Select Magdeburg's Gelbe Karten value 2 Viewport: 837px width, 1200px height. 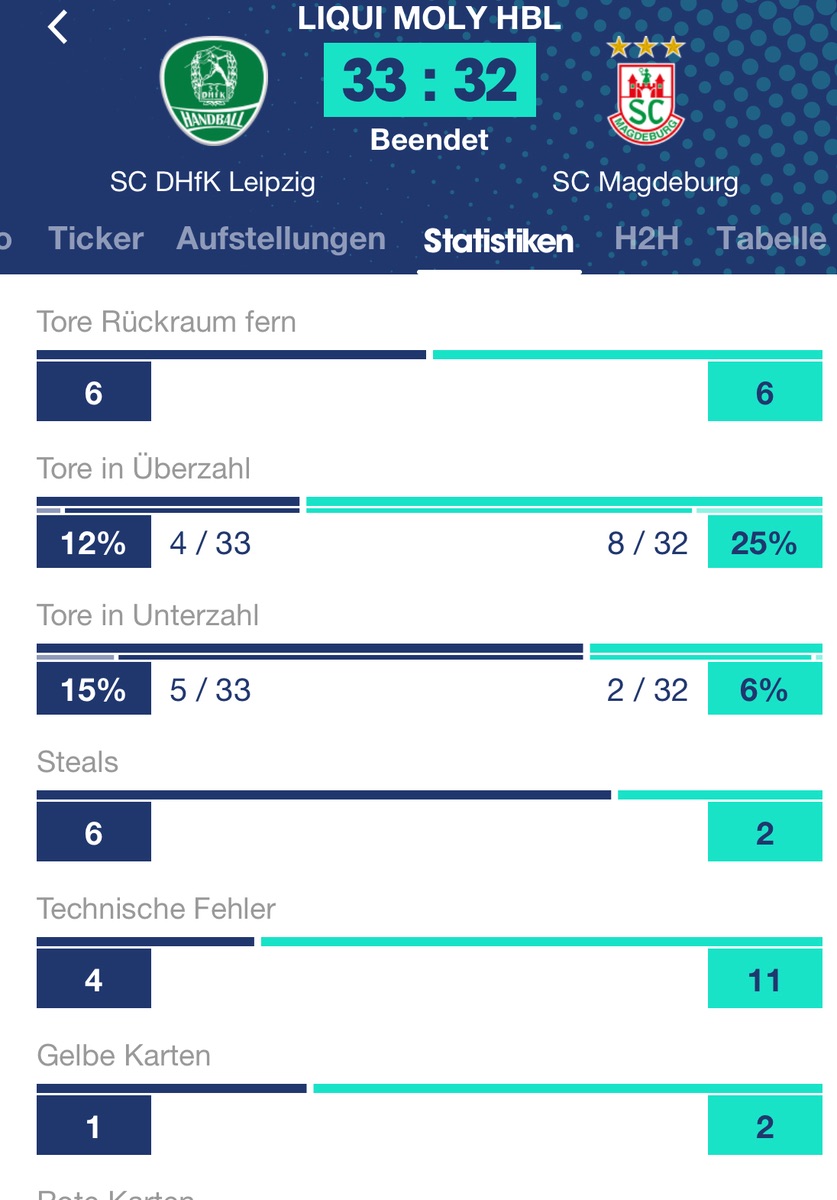764,1127
